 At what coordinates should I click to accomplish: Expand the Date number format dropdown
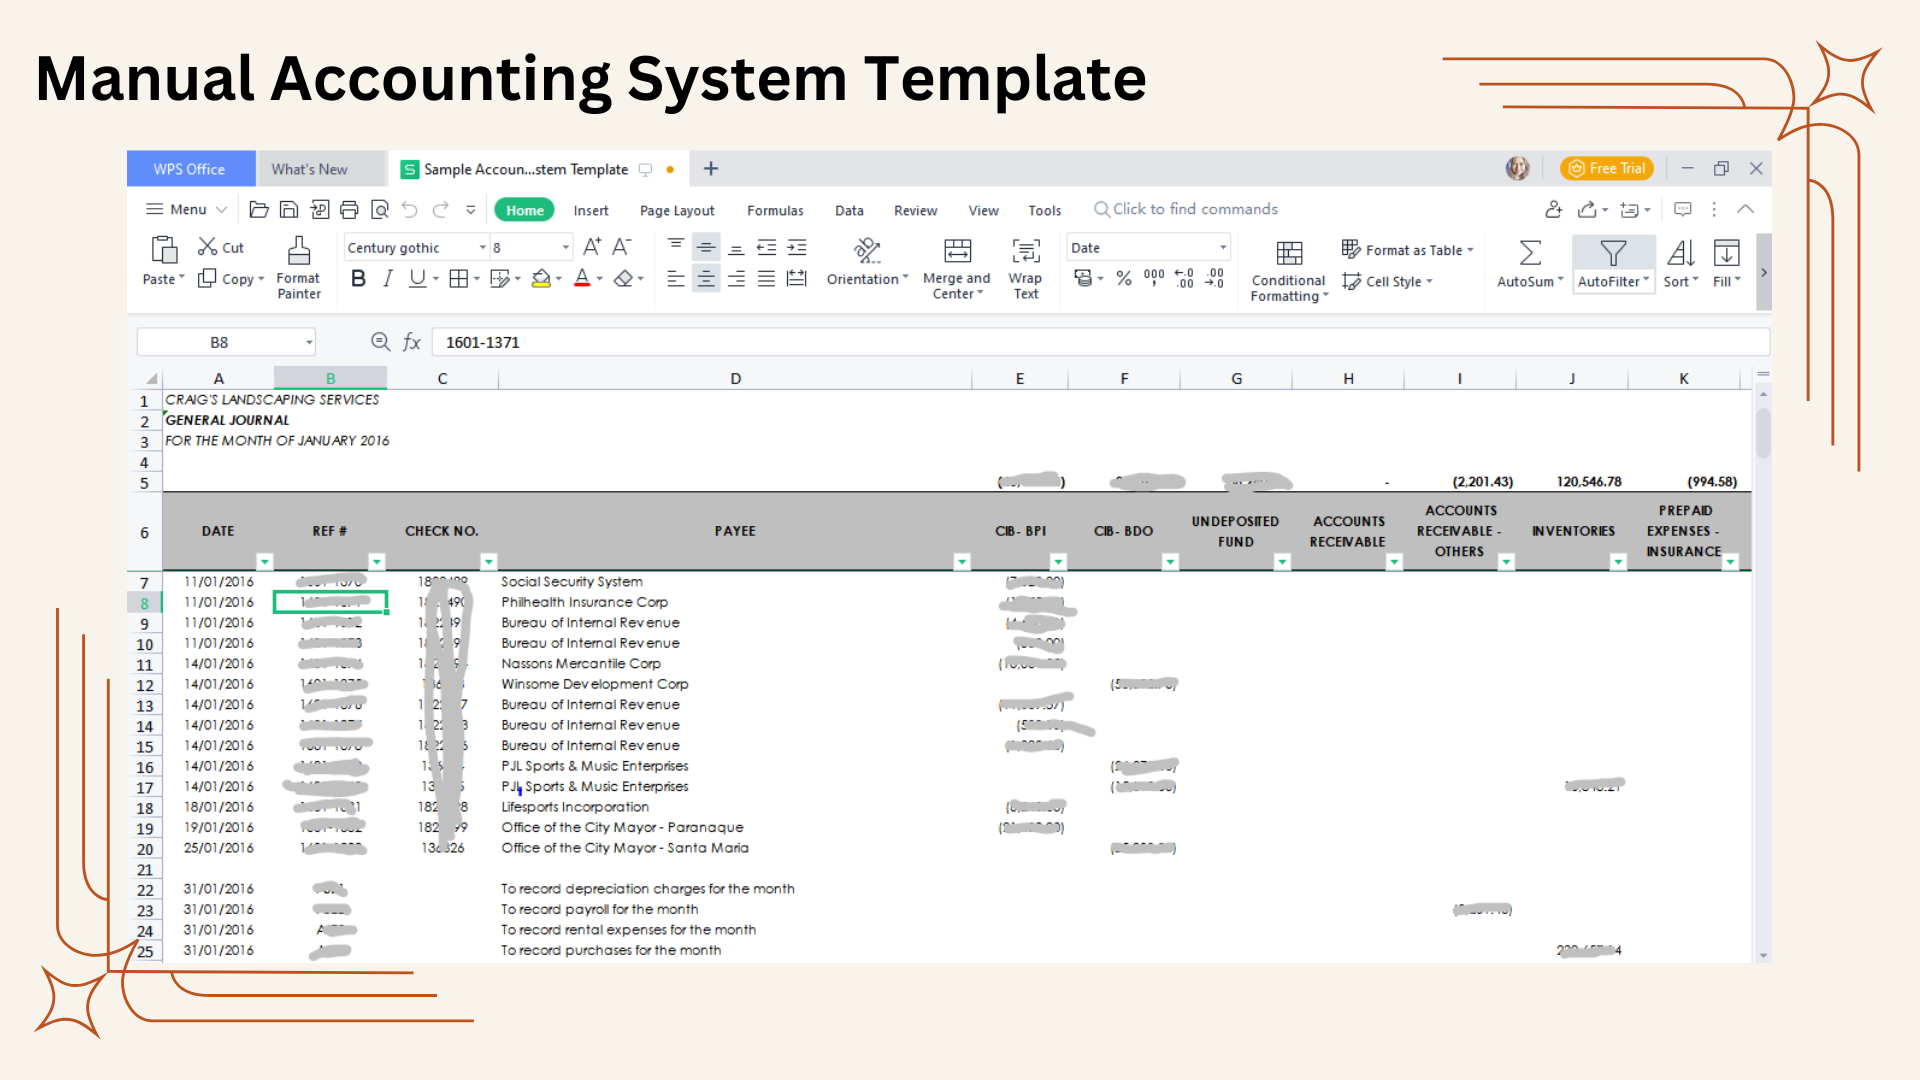click(1222, 247)
